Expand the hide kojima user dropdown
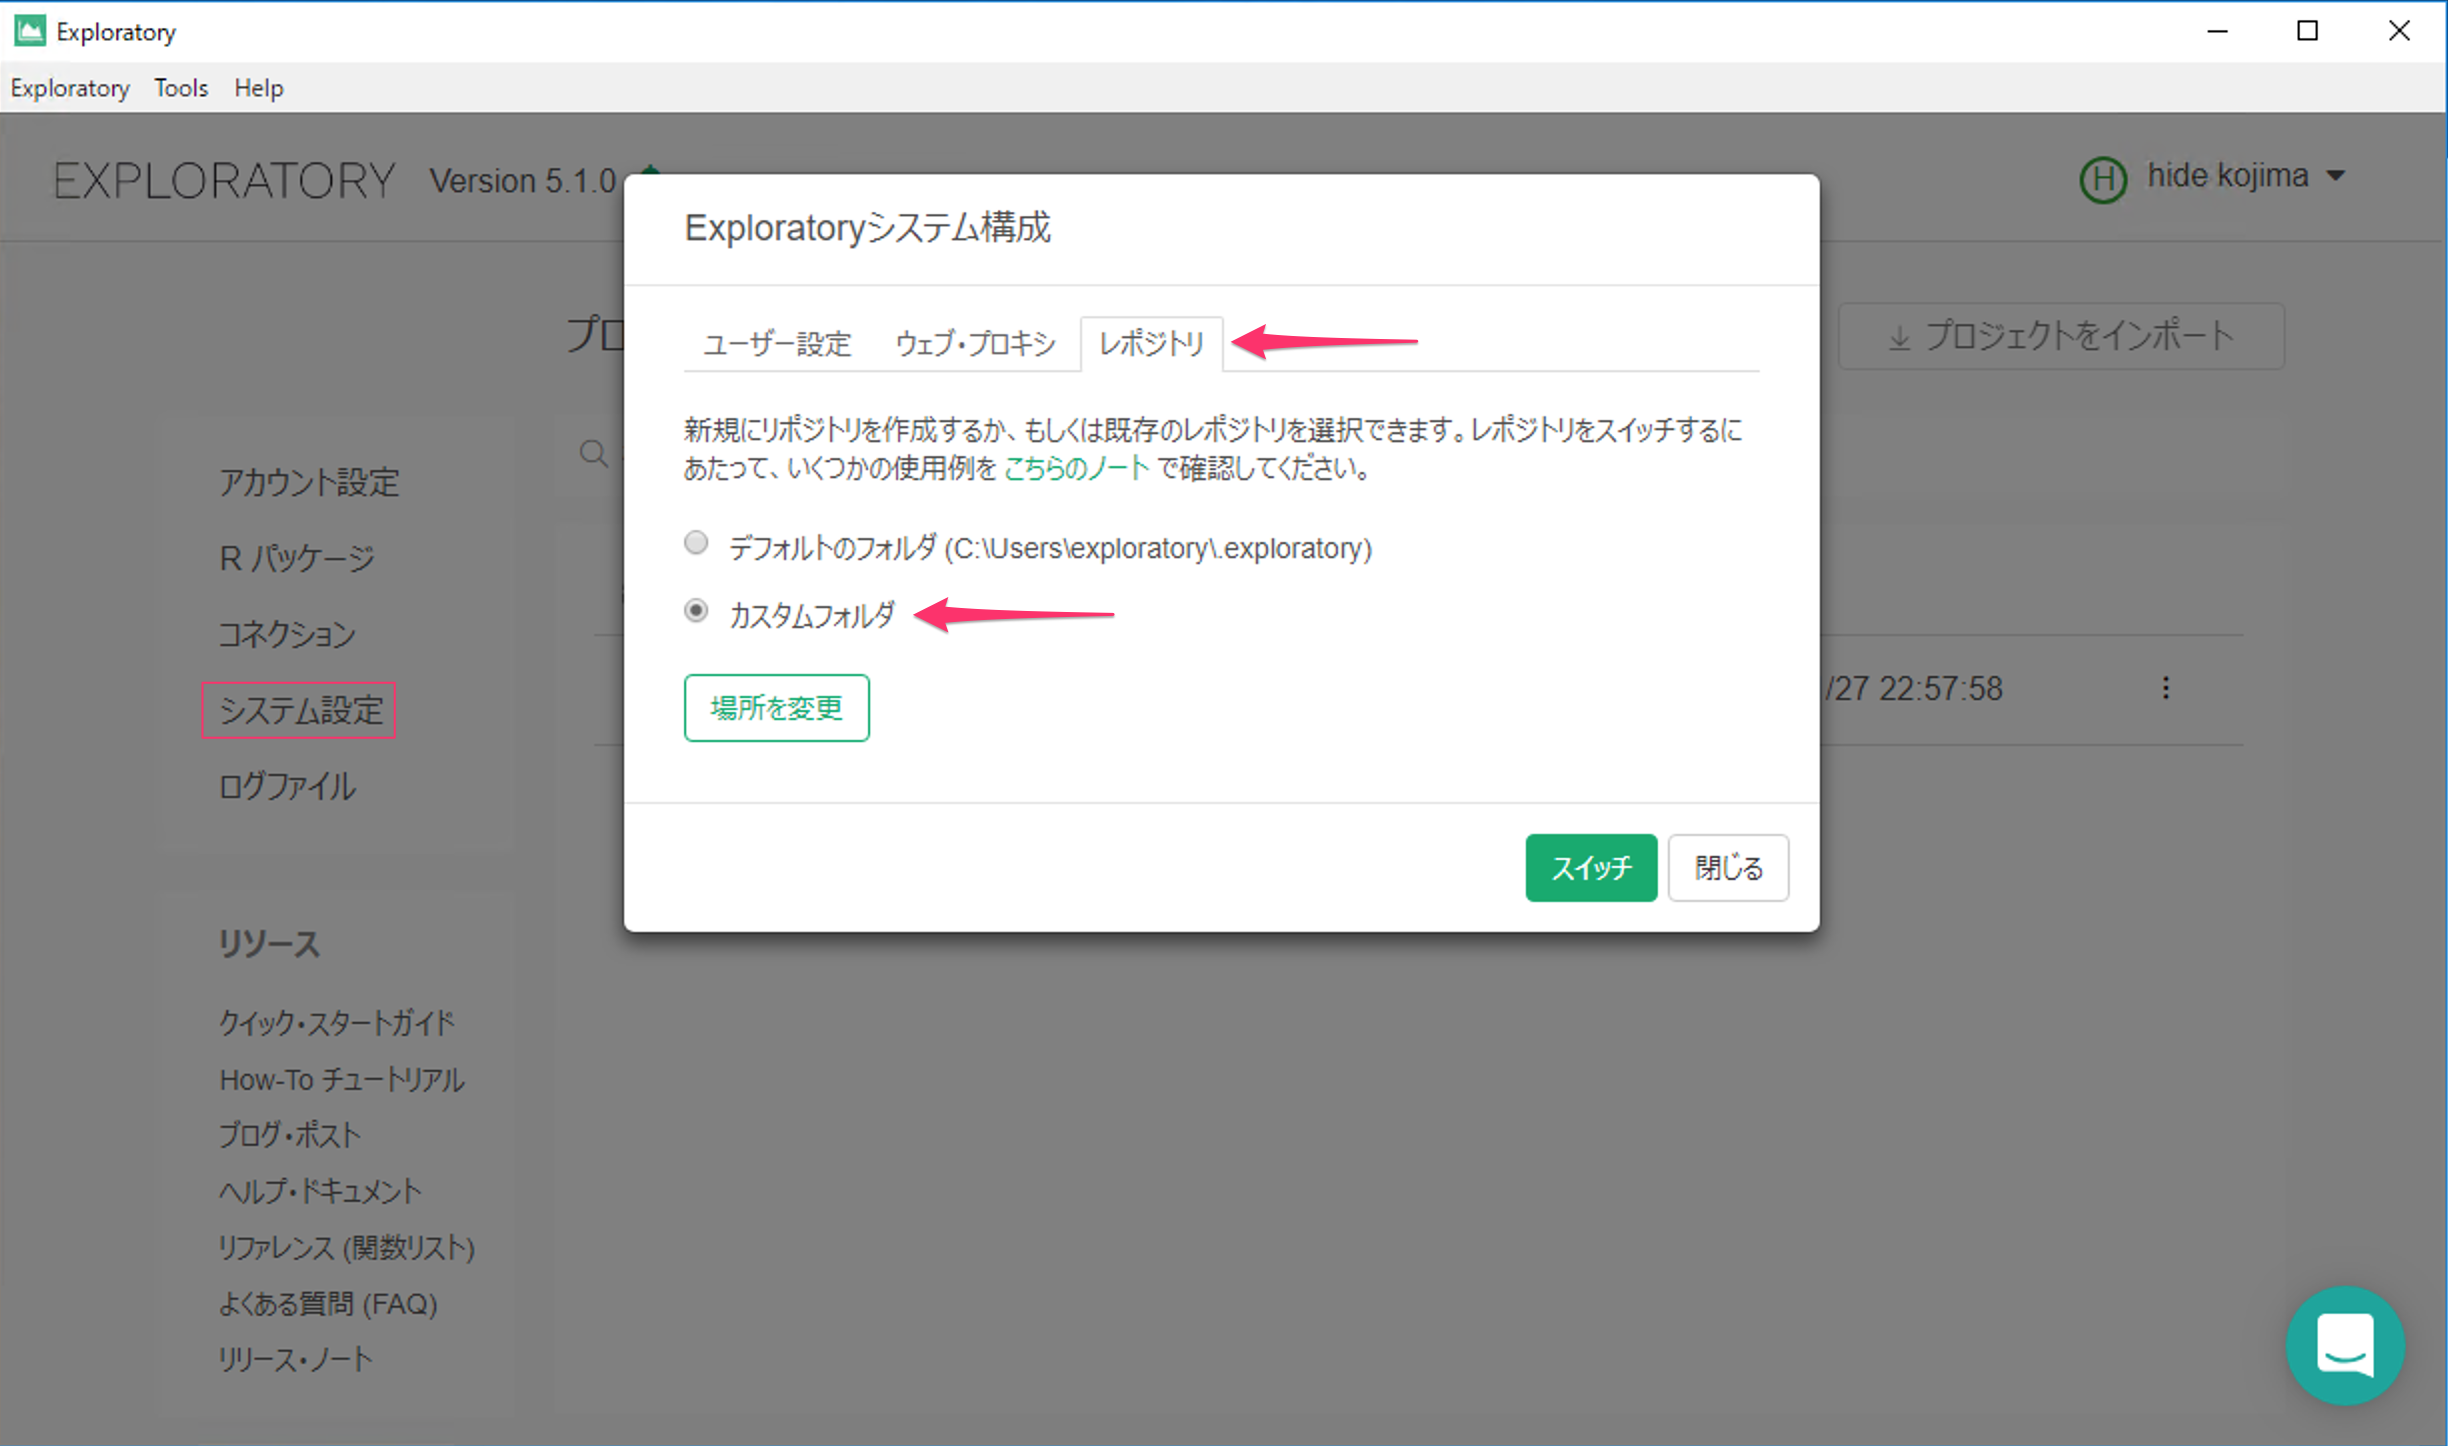2448x1446 pixels. click(2336, 176)
